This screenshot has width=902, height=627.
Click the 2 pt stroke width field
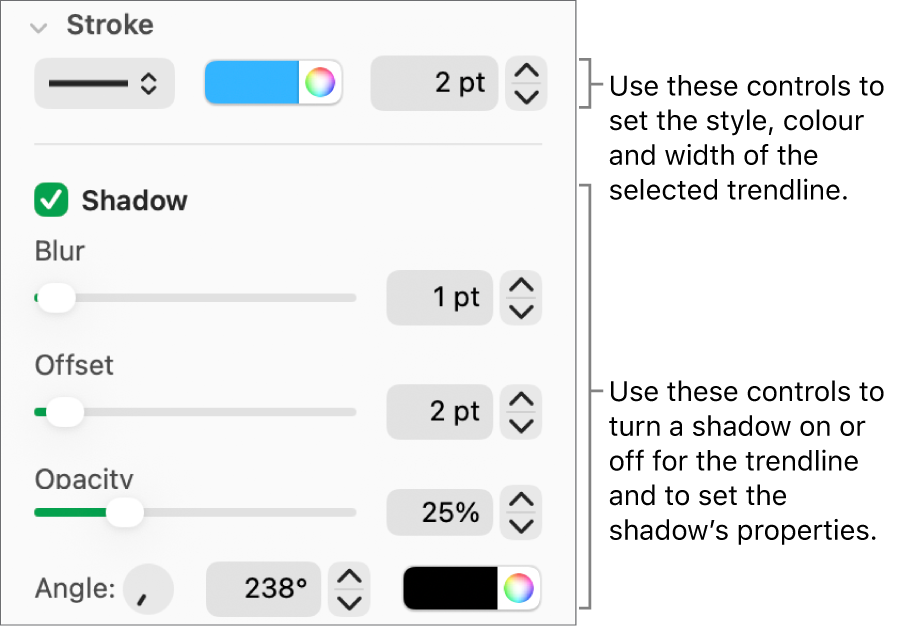[x=434, y=84]
